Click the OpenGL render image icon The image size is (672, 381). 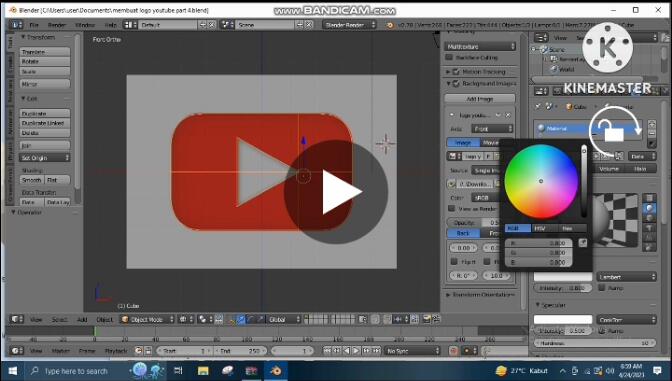tap(426, 319)
